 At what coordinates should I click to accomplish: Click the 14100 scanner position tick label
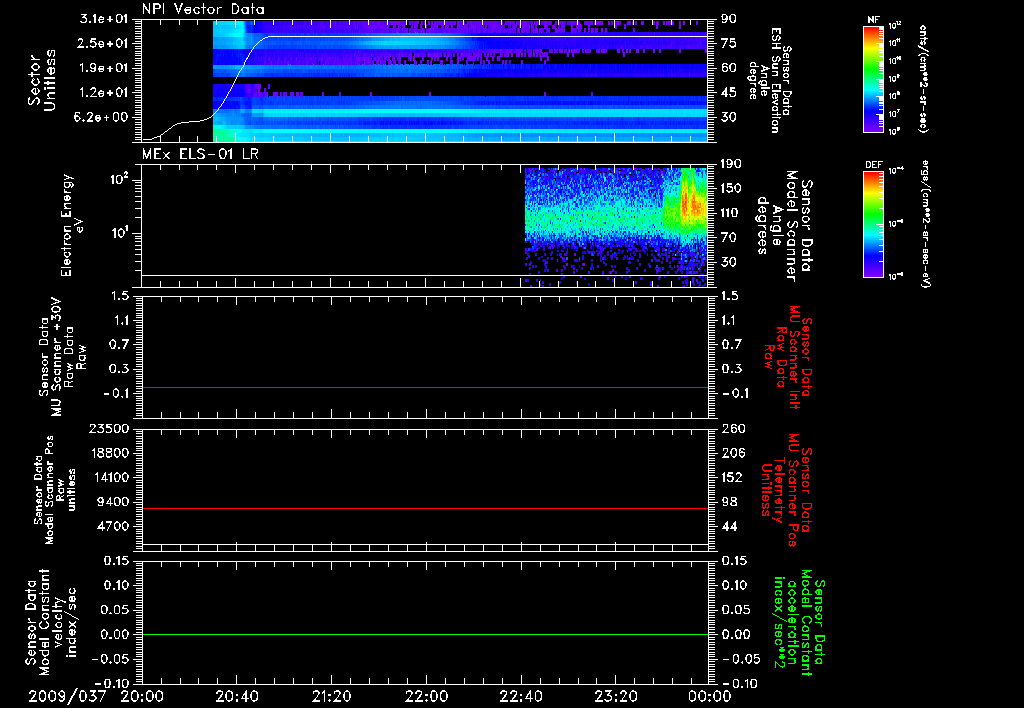click(108, 477)
